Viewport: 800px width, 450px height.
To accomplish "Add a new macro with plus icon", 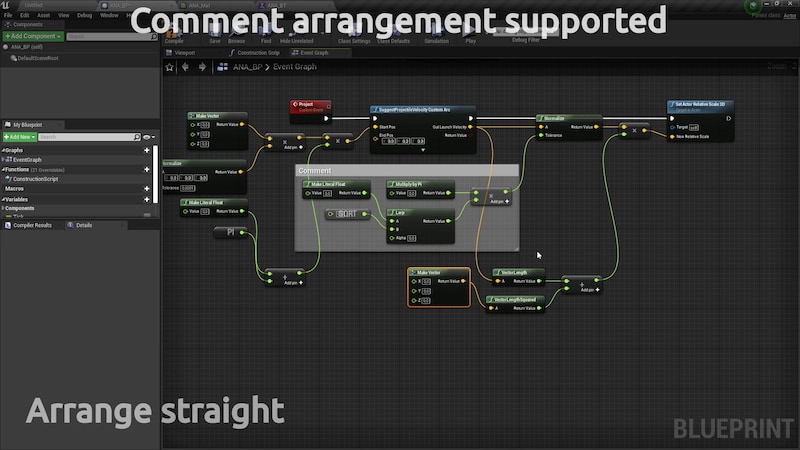I will pos(147,189).
